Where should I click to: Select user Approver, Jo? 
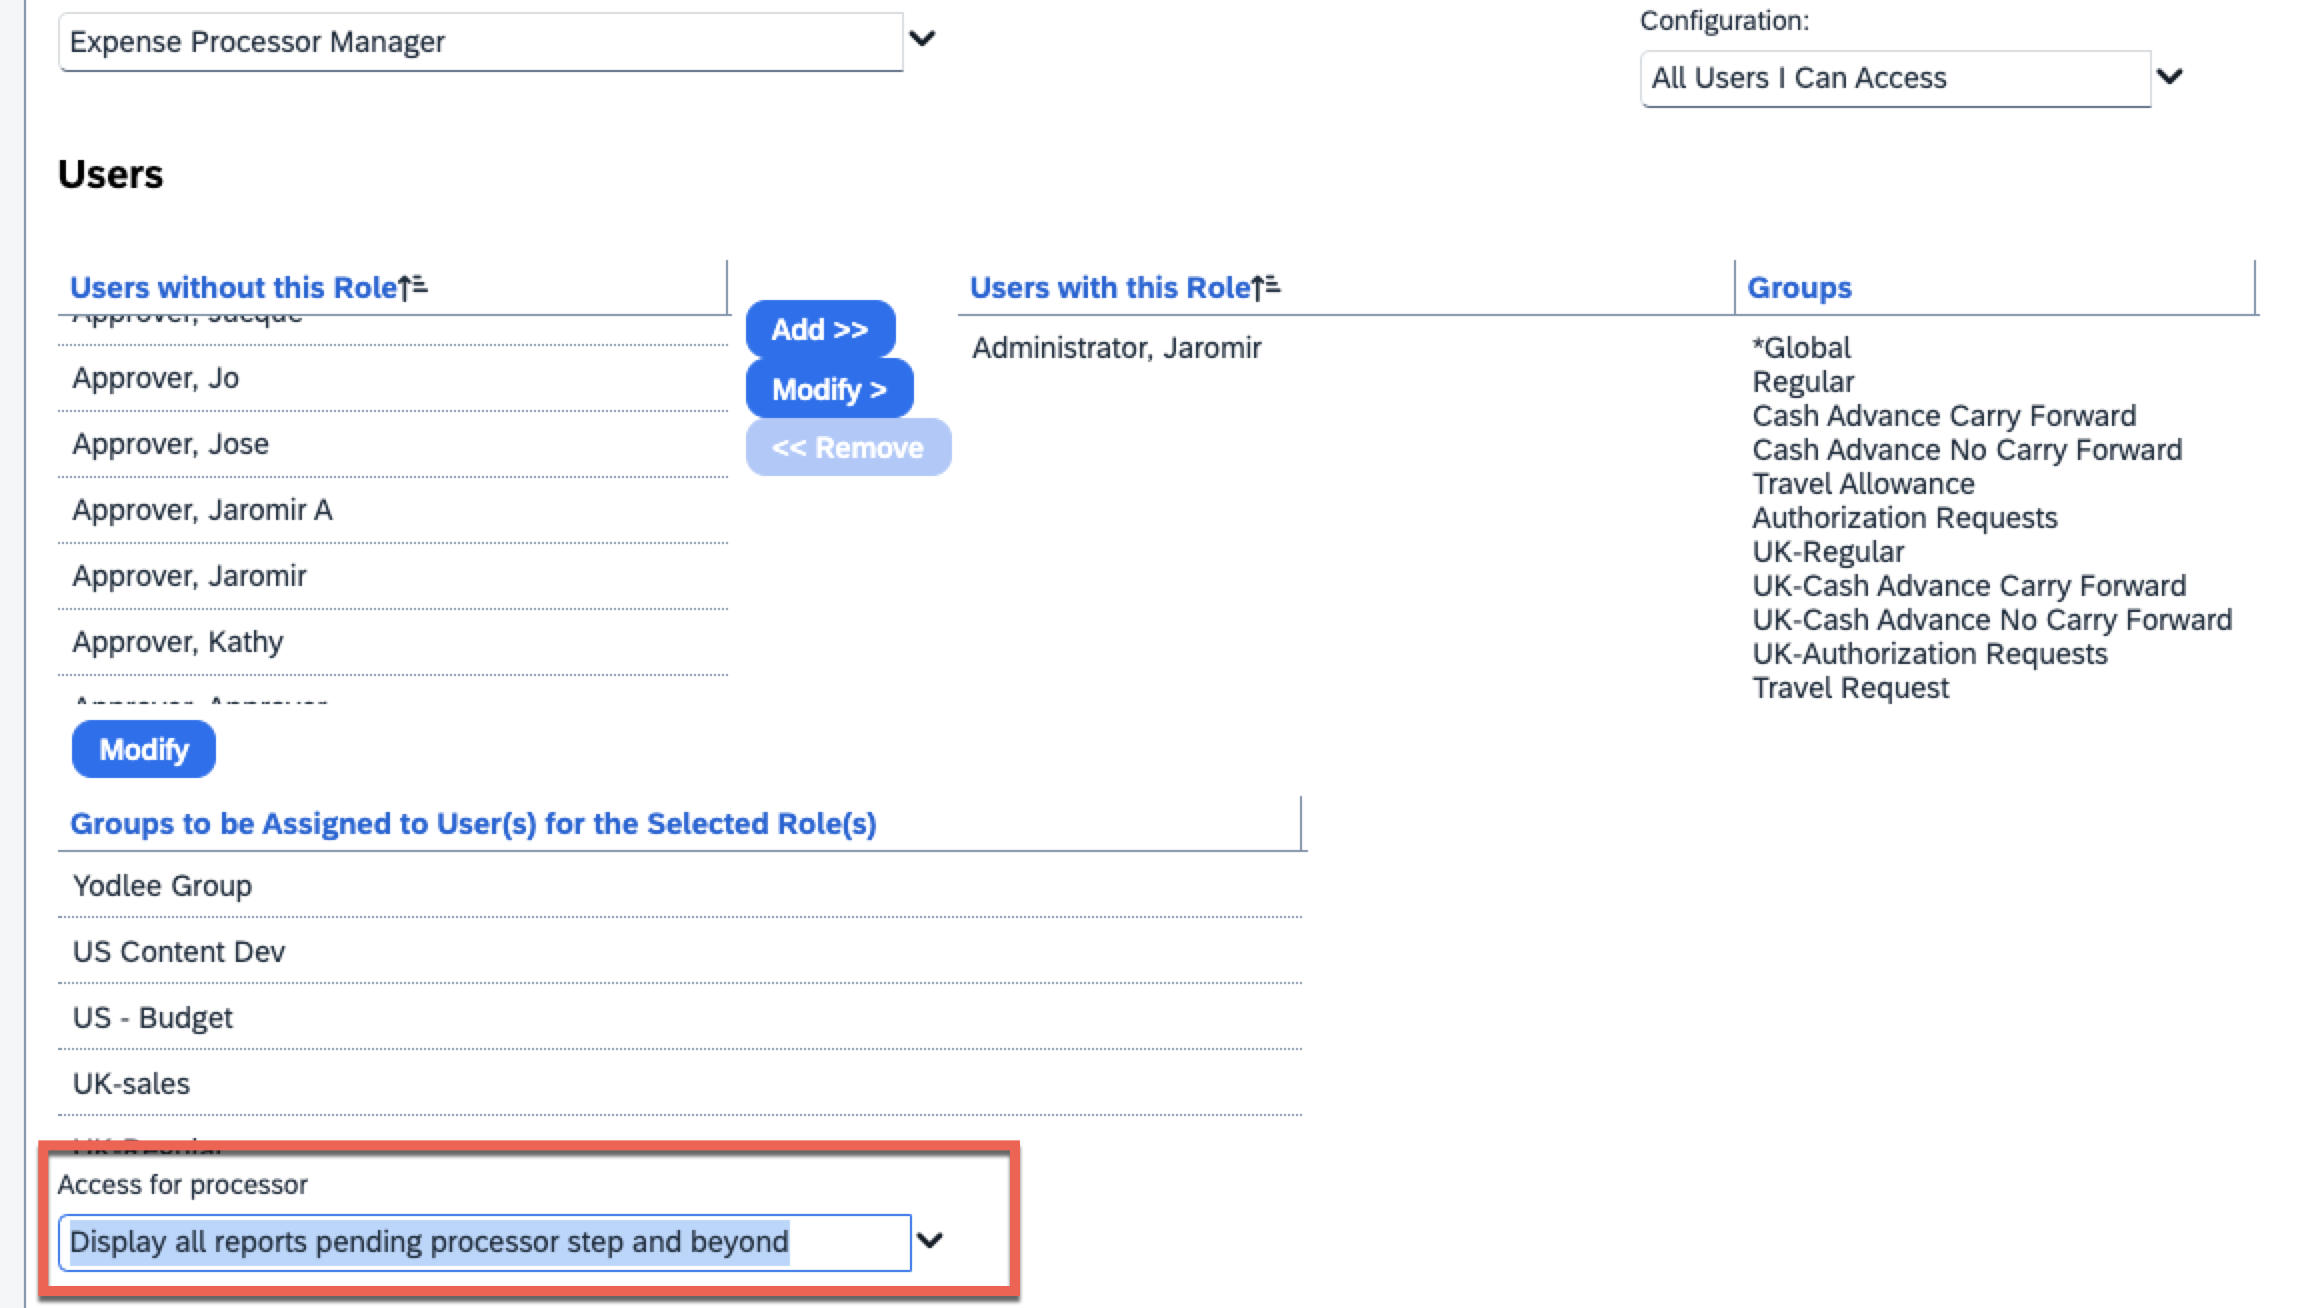pyautogui.click(x=156, y=378)
